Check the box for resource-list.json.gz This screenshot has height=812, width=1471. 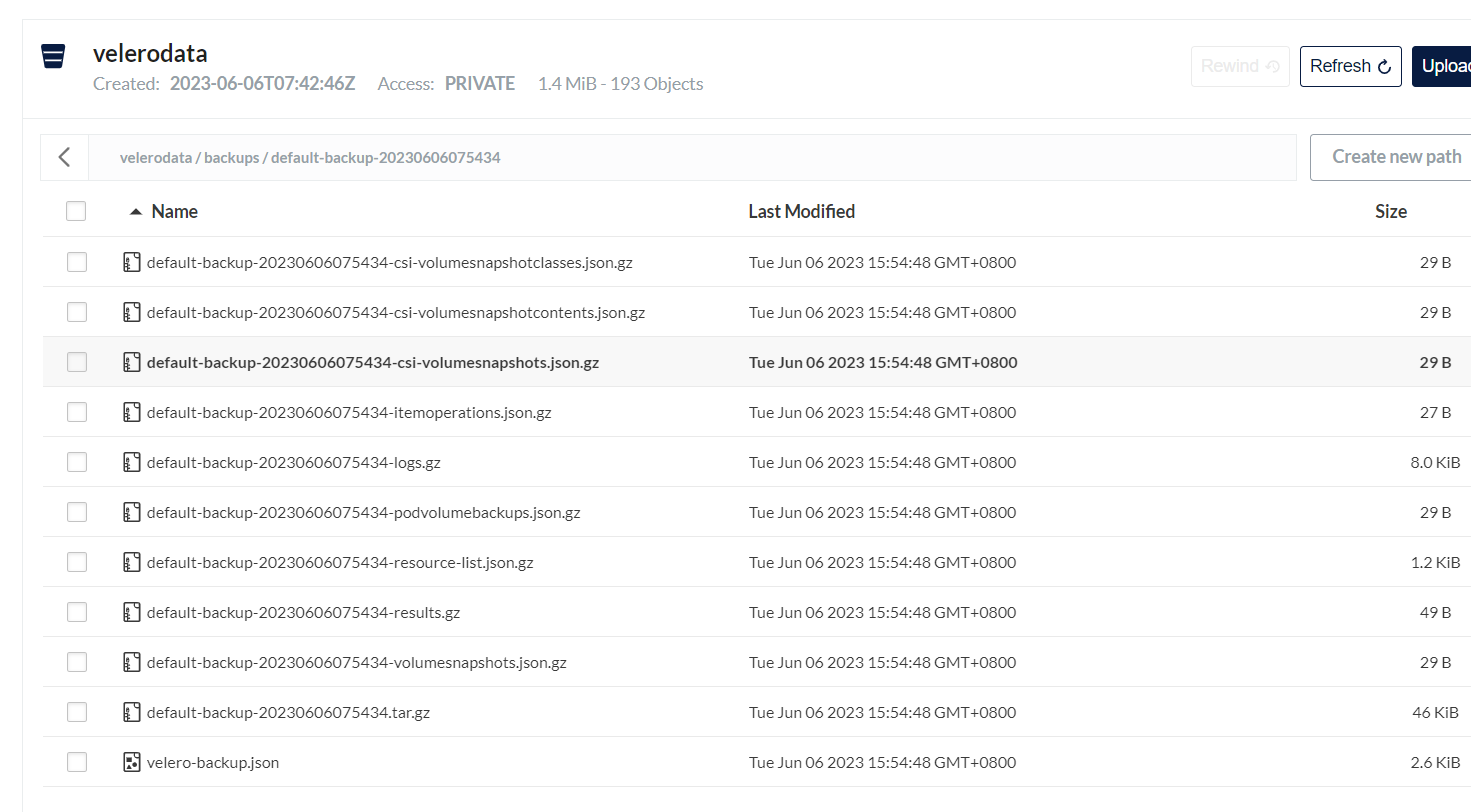point(77,563)
